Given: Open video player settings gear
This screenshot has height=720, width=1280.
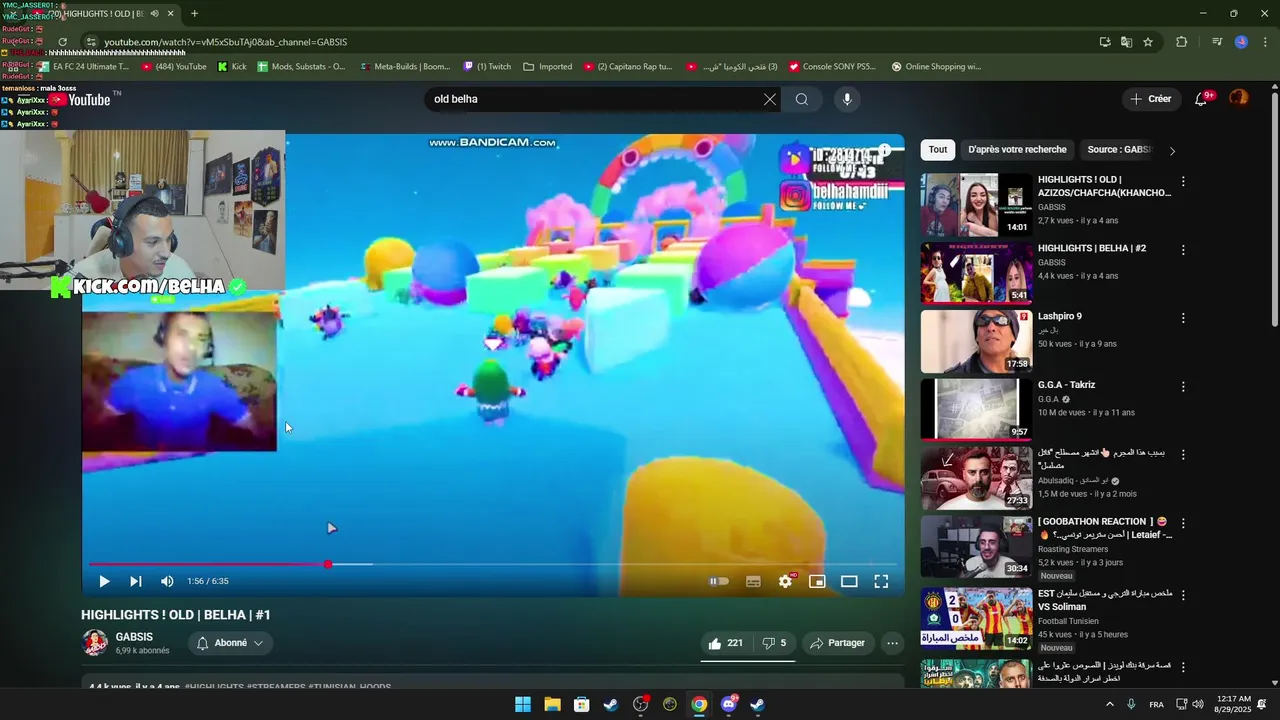Looking at the screenshot, I should [785, 581].
